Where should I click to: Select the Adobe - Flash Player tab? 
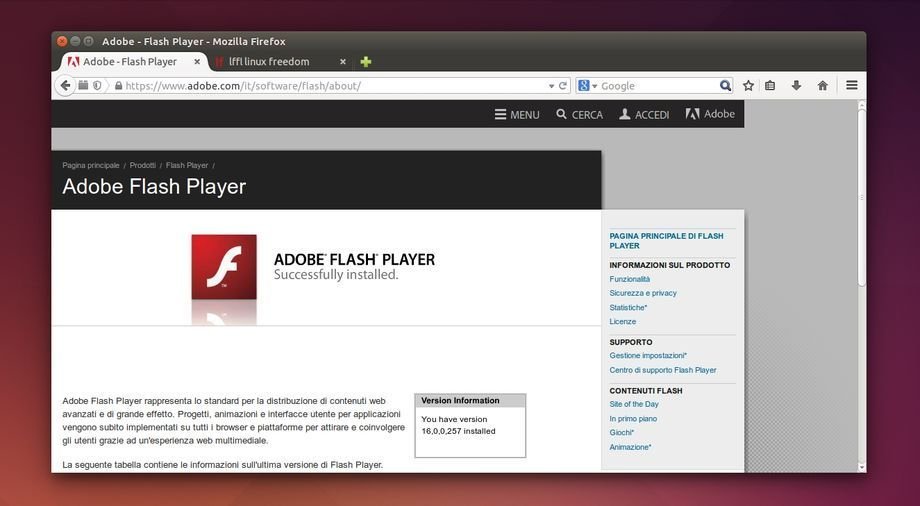[129, 62]
